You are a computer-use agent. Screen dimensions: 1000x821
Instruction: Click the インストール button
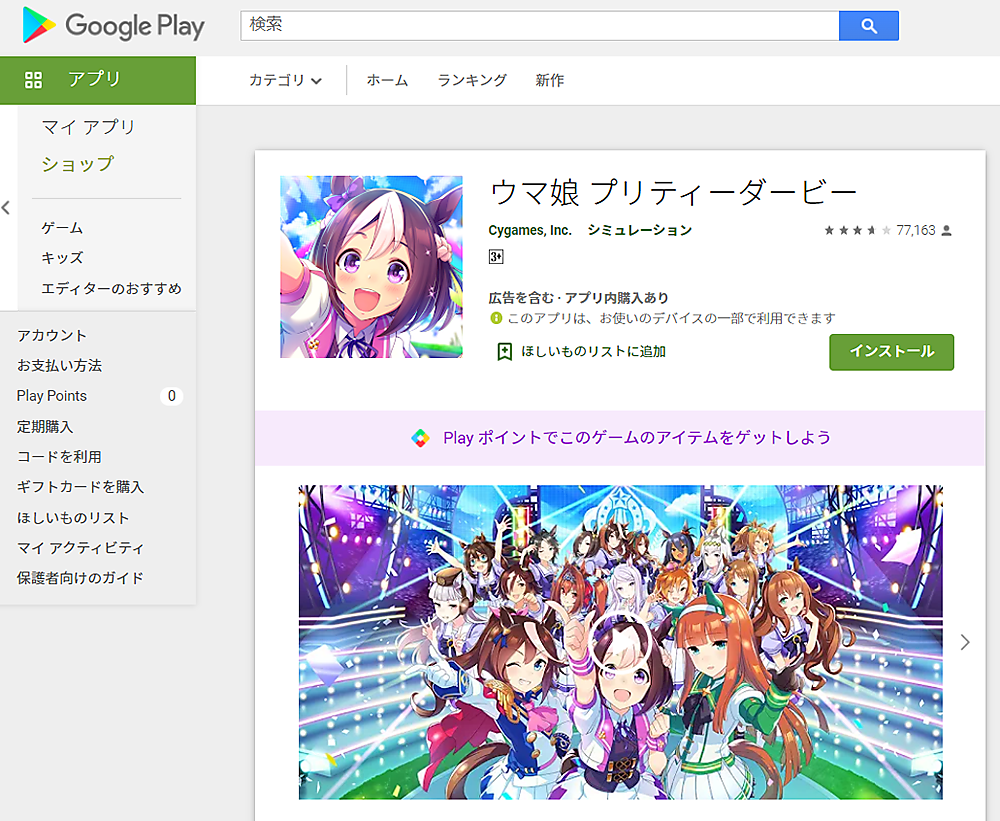pyautogui.click(x=892, y=352)
